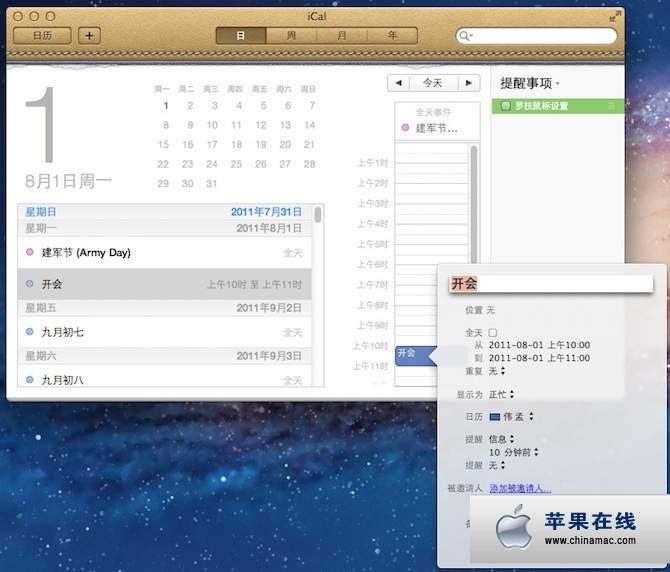Viewport: 670px width, 572px height.
Task: Click the plus button to add event
Action: coord(90,35)
